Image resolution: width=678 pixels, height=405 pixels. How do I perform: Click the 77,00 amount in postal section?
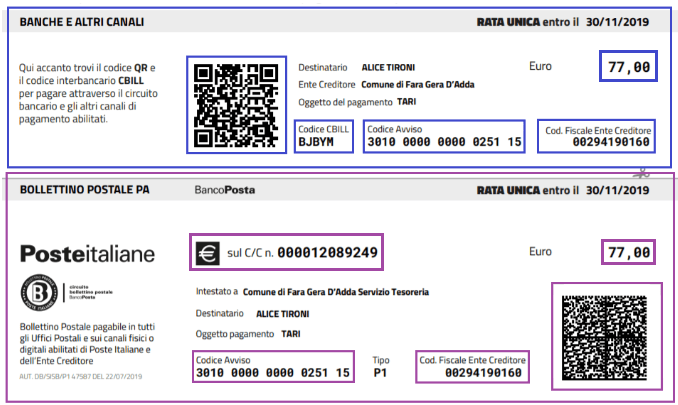(x=628, y=252)
